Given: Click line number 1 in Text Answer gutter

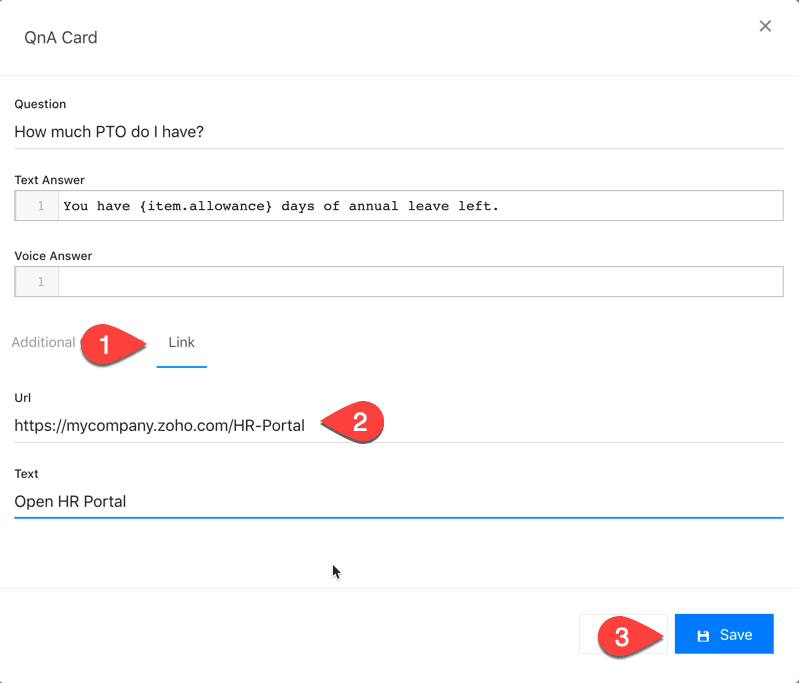Looking at the screenshot, I should [x=41, y=206].
